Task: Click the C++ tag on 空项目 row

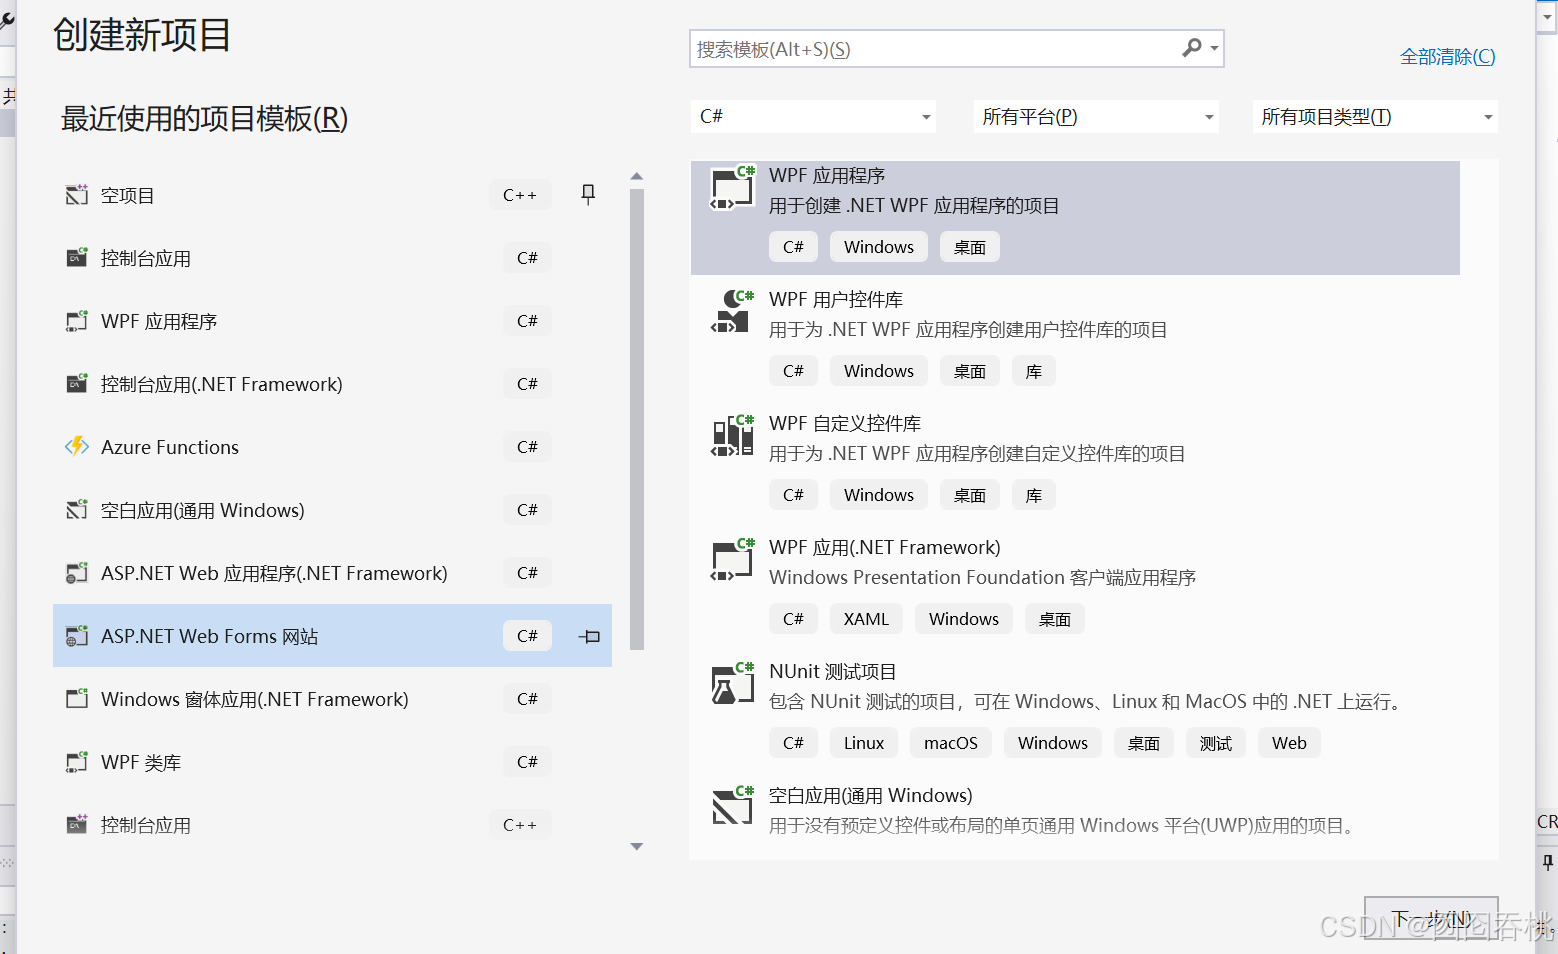Action: pos(520,195)
